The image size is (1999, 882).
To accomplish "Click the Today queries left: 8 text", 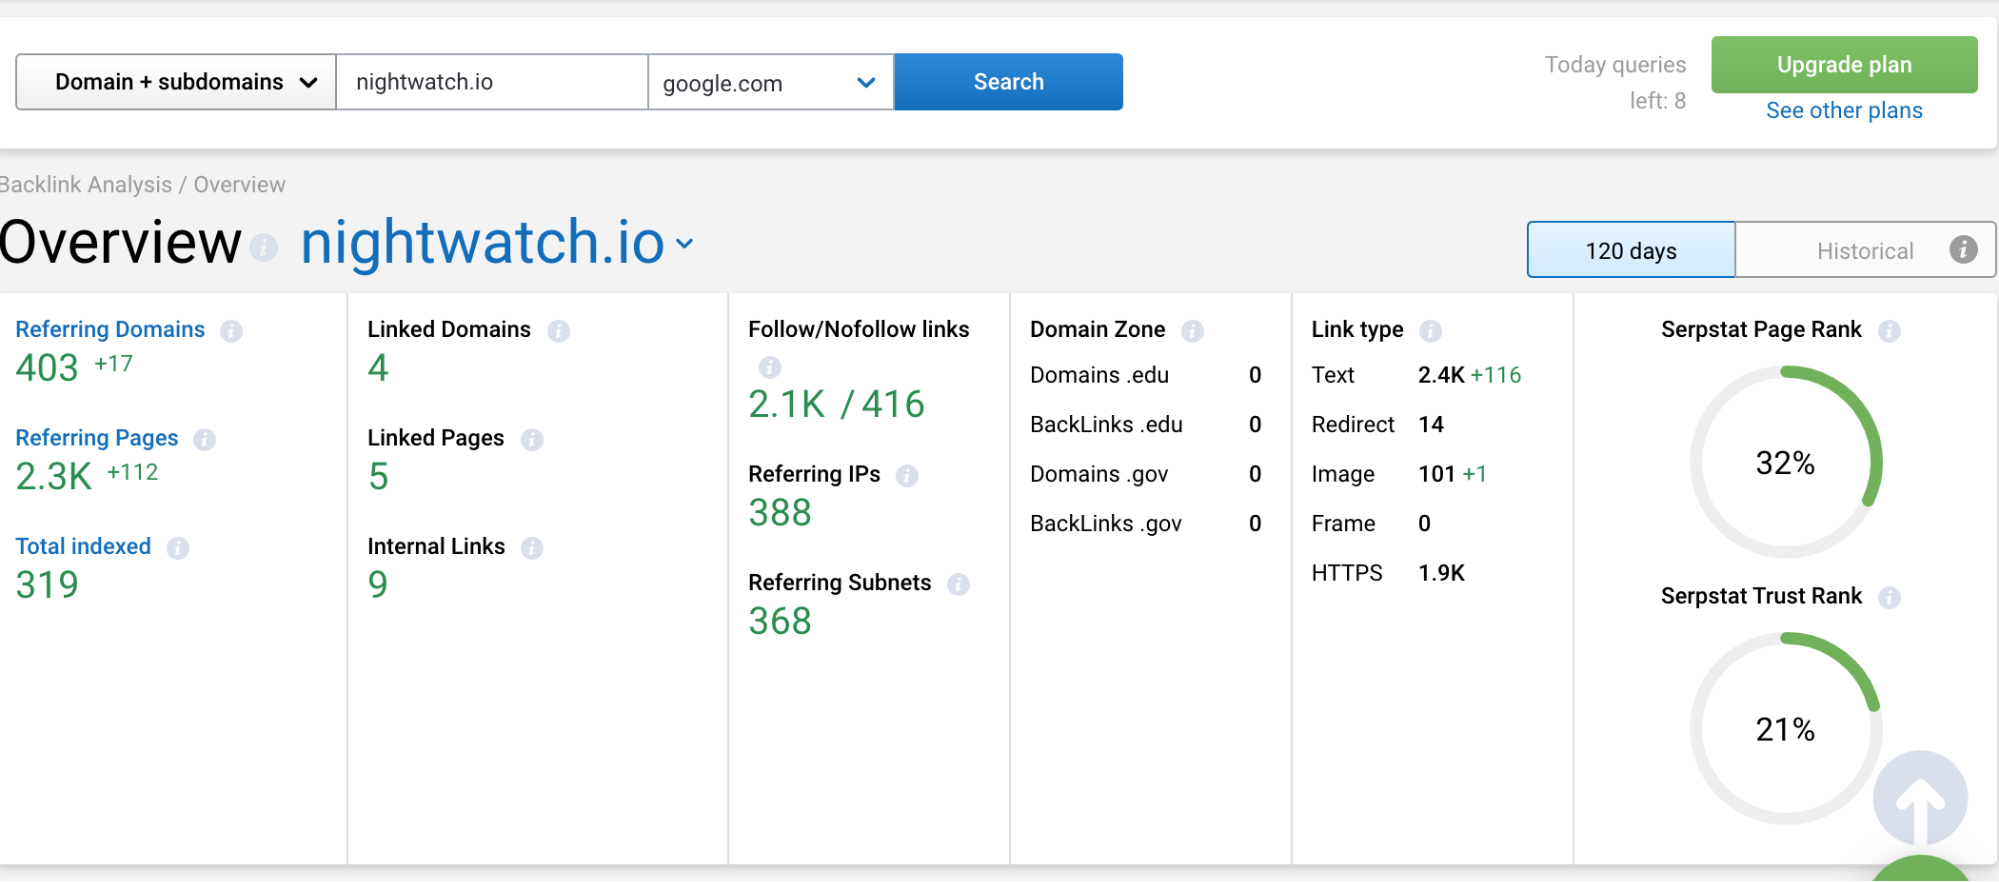I will click(x=1615, y=83).
